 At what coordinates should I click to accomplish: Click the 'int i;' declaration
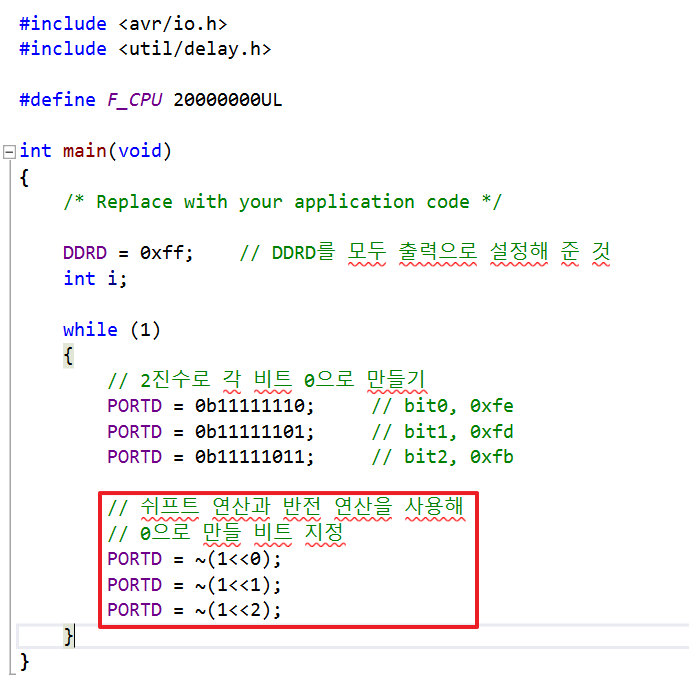coord(95,279)
